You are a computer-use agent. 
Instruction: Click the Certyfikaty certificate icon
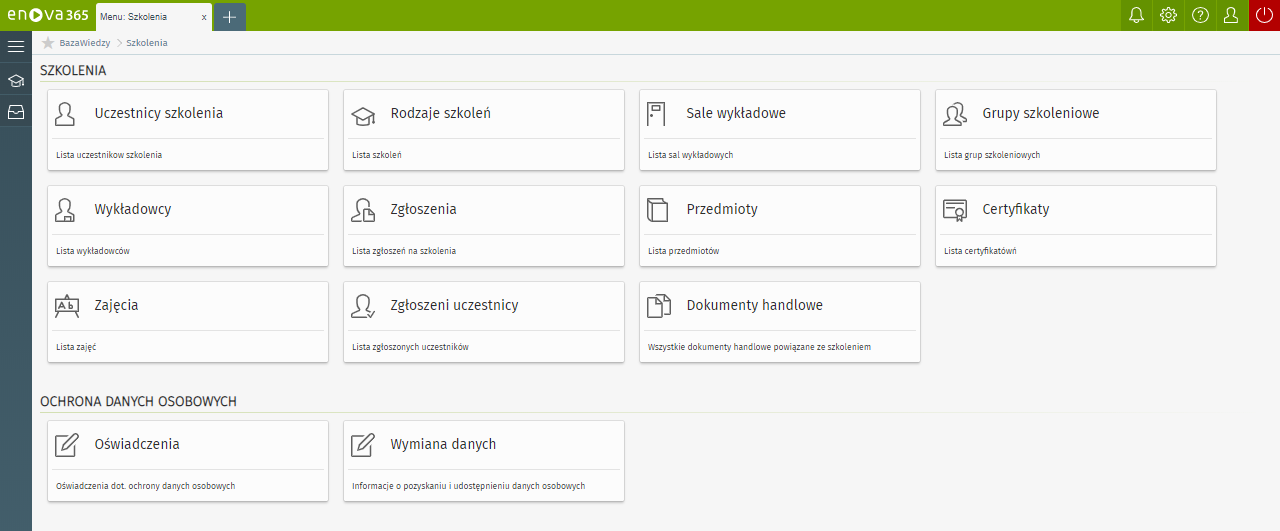955,210
